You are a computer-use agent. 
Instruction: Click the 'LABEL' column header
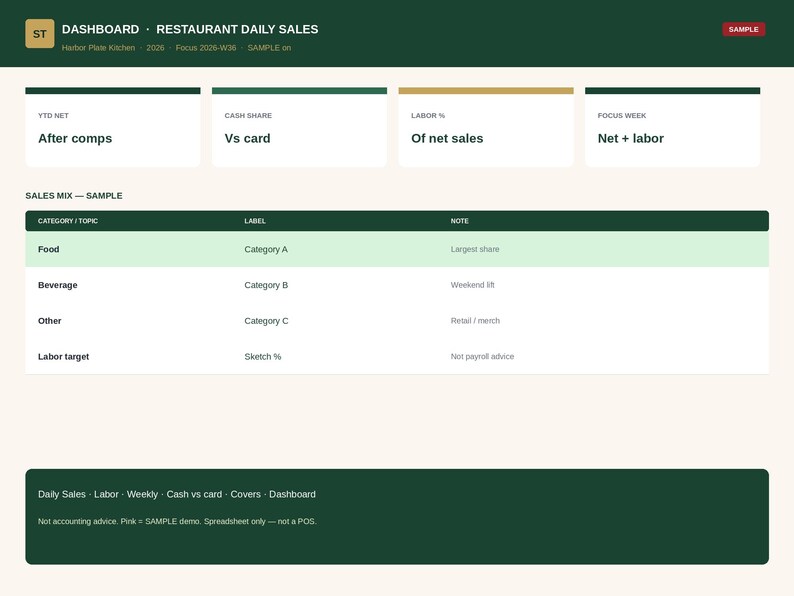coord(255,221)
